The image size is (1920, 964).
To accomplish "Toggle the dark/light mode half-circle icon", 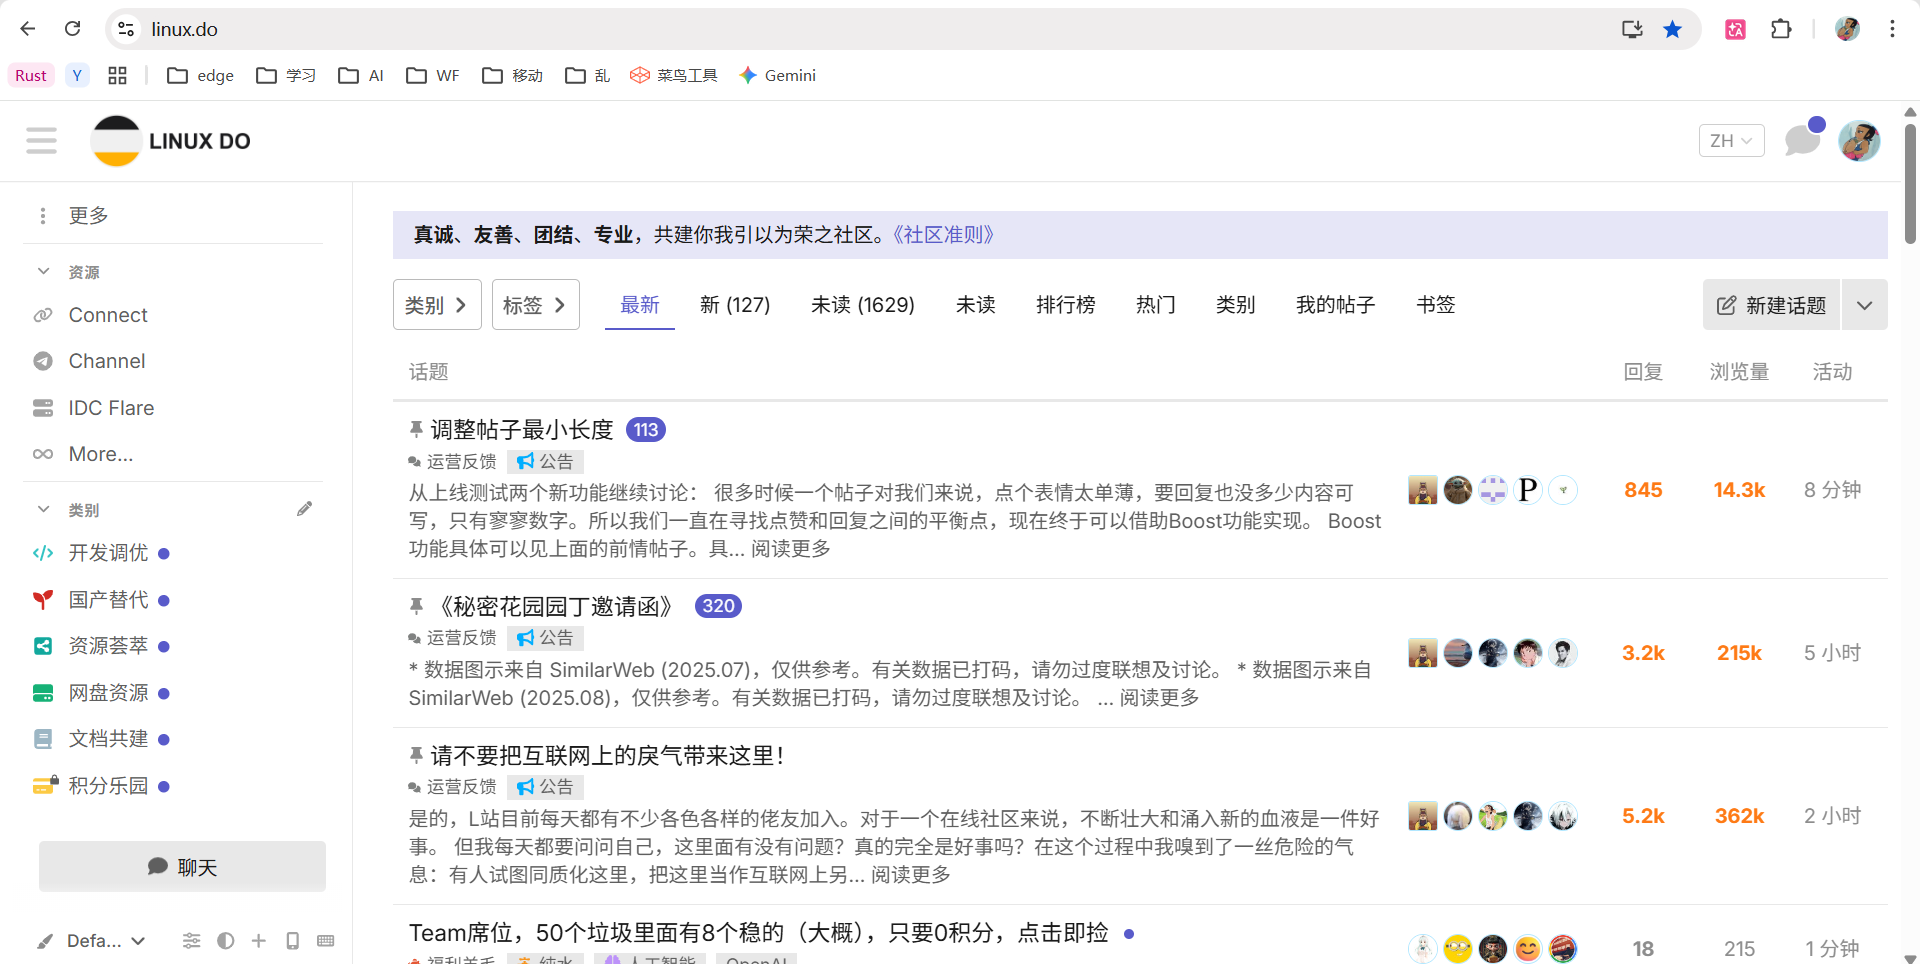I will (x=226, y=941).
